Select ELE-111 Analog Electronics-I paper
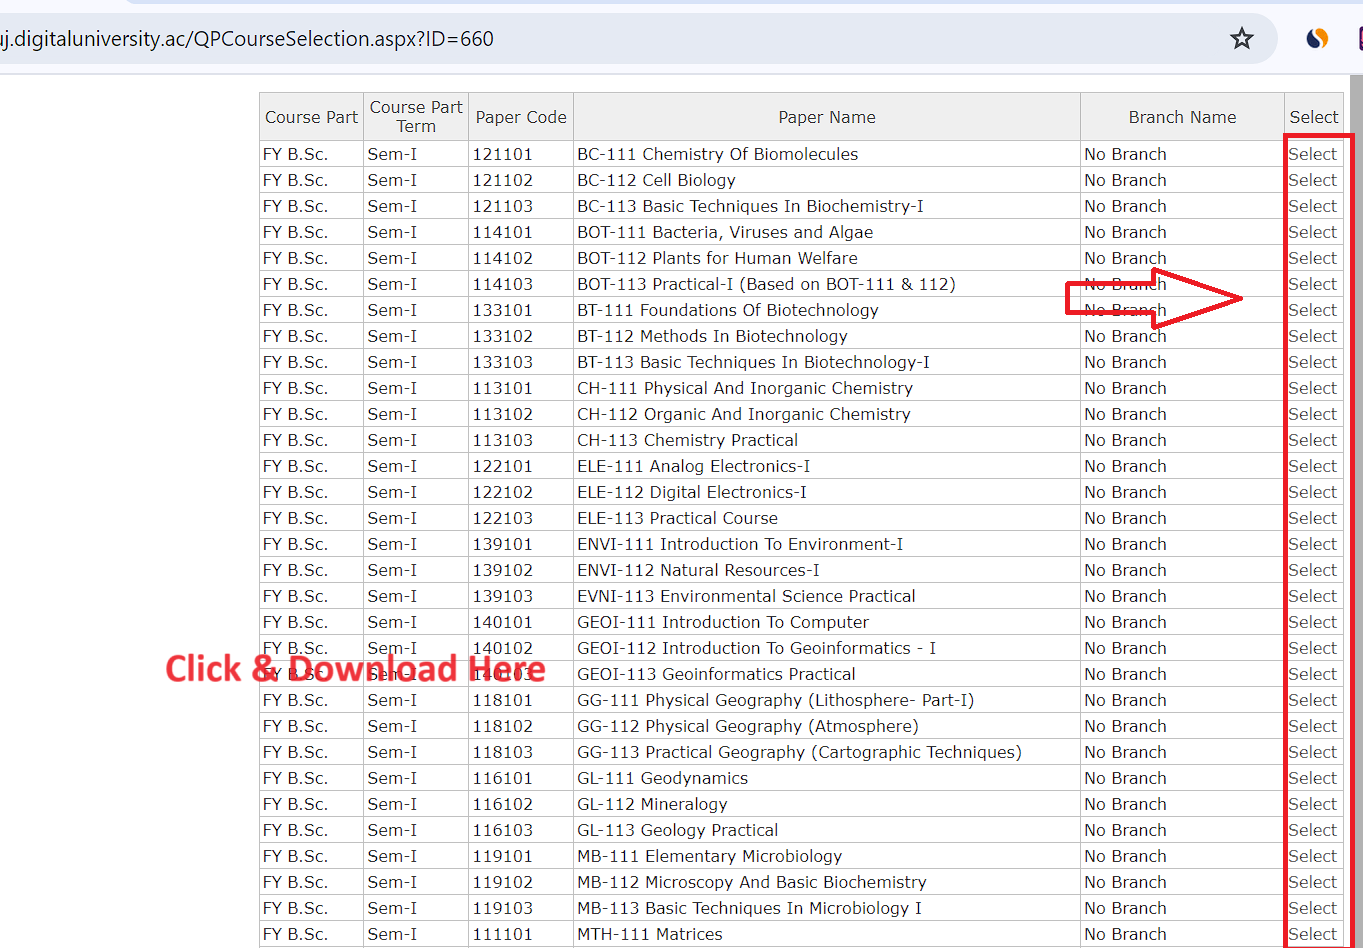The height and width of the screenshot is (948, 1363). click(1312, 466)
